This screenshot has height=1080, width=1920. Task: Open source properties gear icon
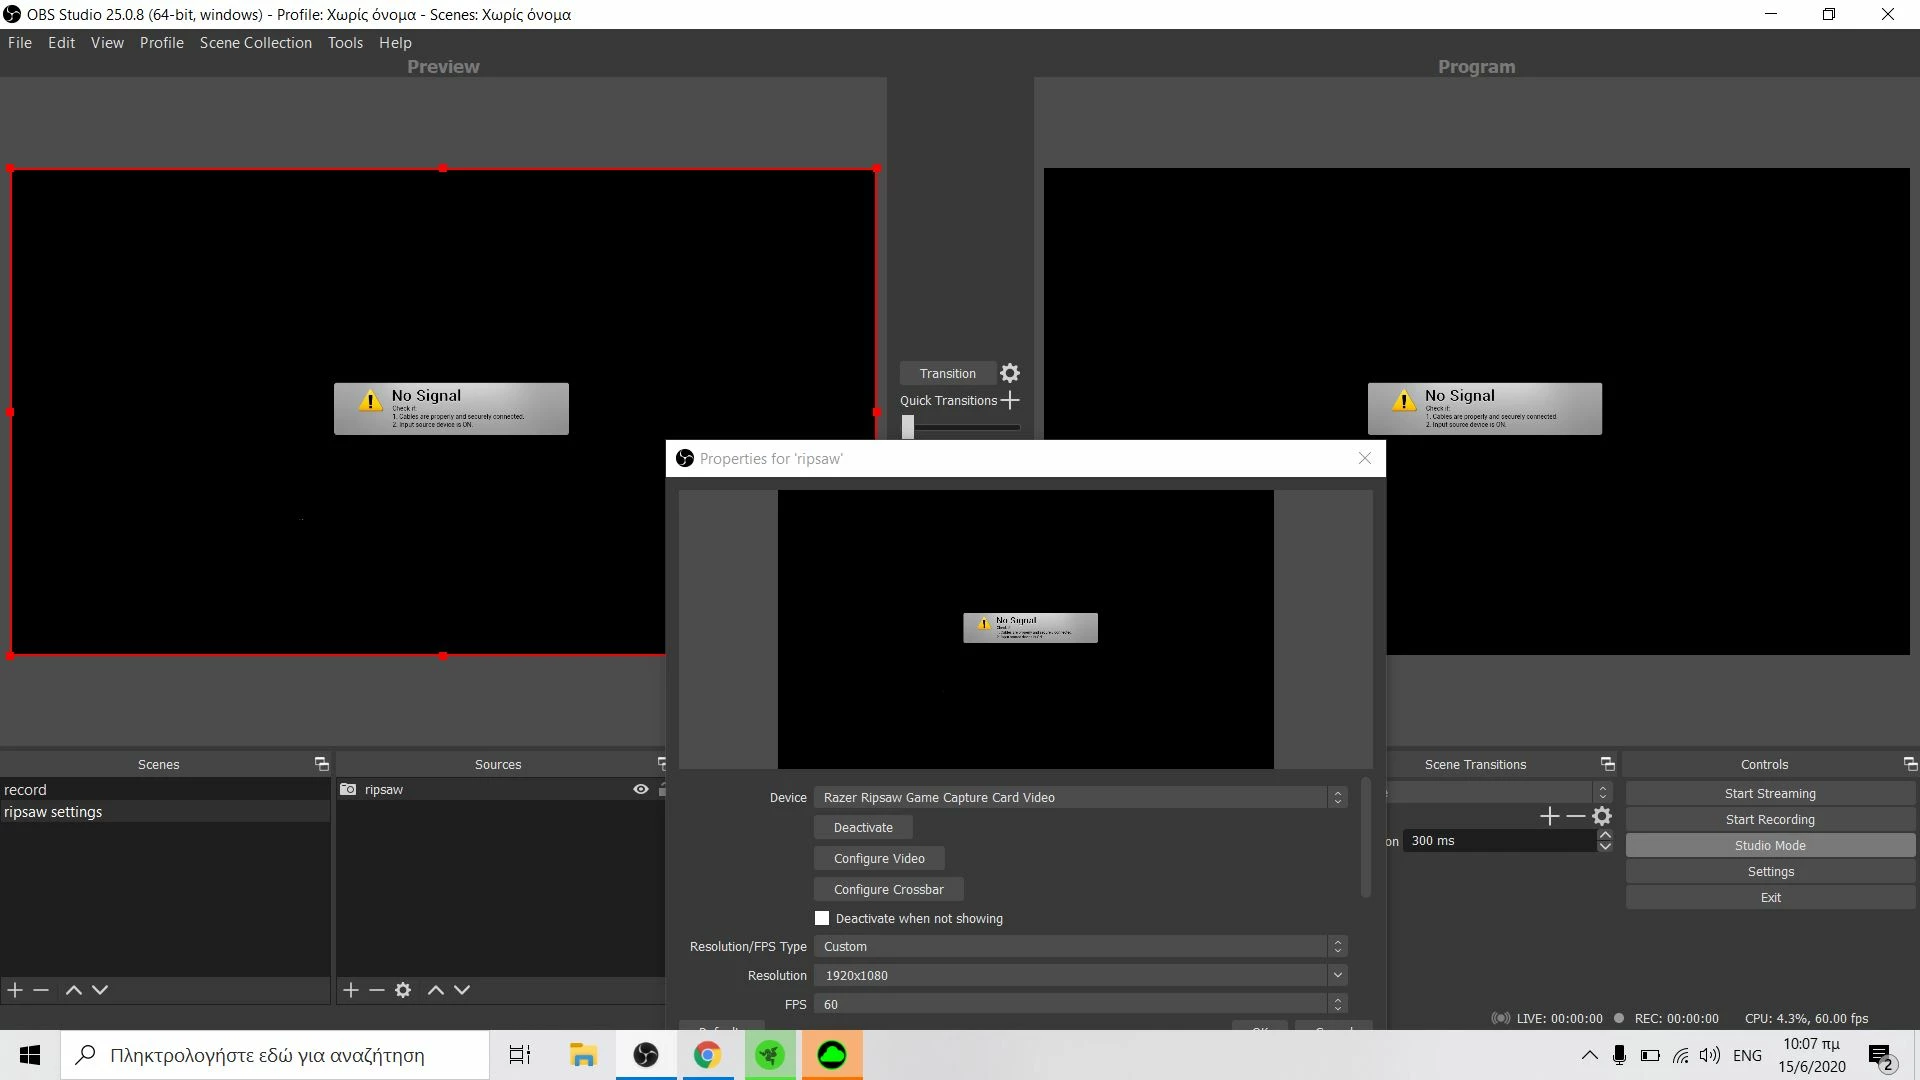403,990
